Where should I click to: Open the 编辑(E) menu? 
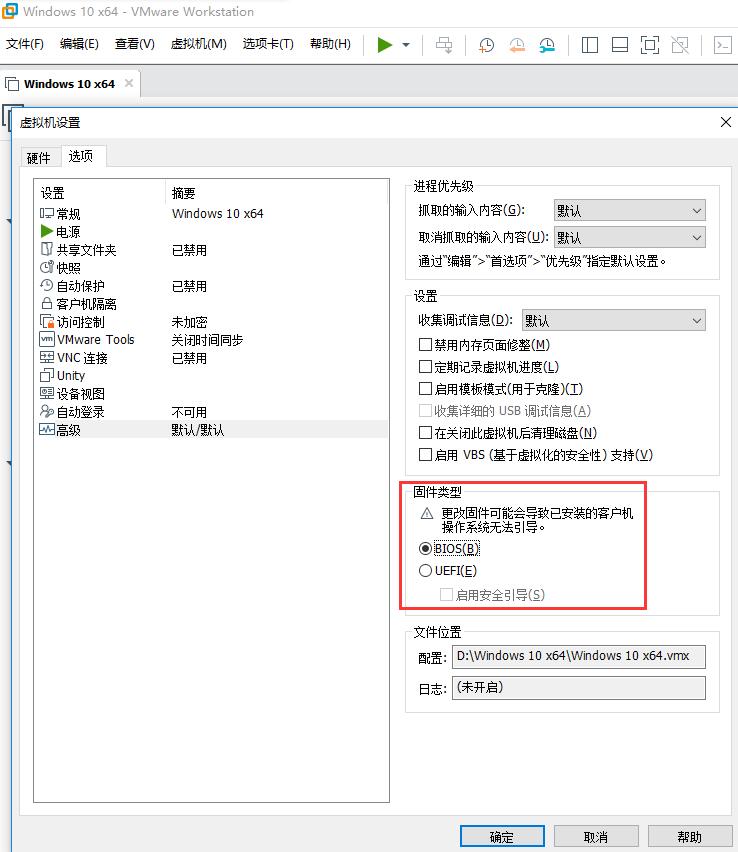click(x=79, y=44)
